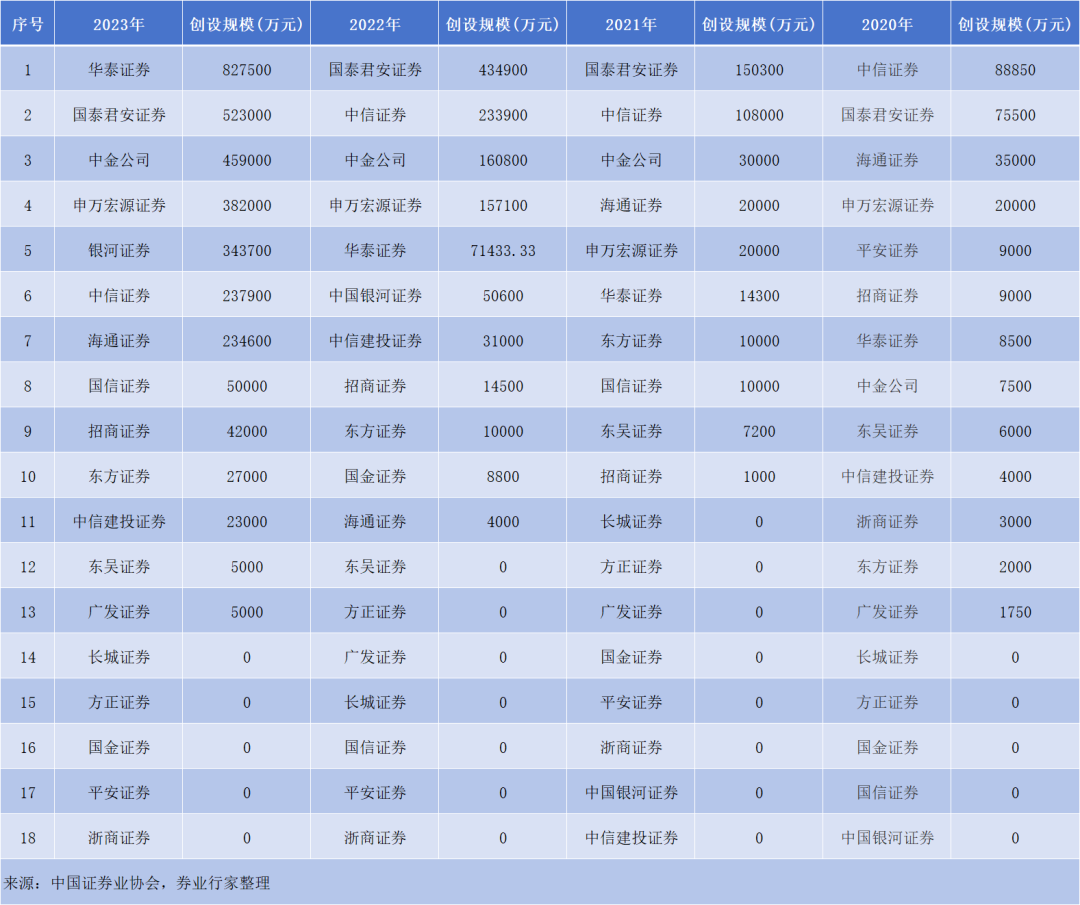The image size is (1080, 905).
Task: Click 长城证券 in the 2021 column
Action: coord(631,522)
